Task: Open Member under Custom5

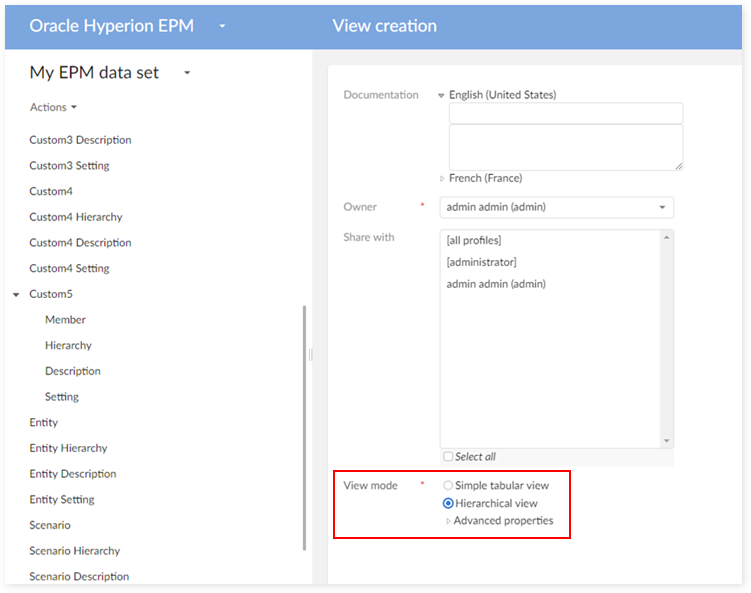Action: click(x=65, y=319)
